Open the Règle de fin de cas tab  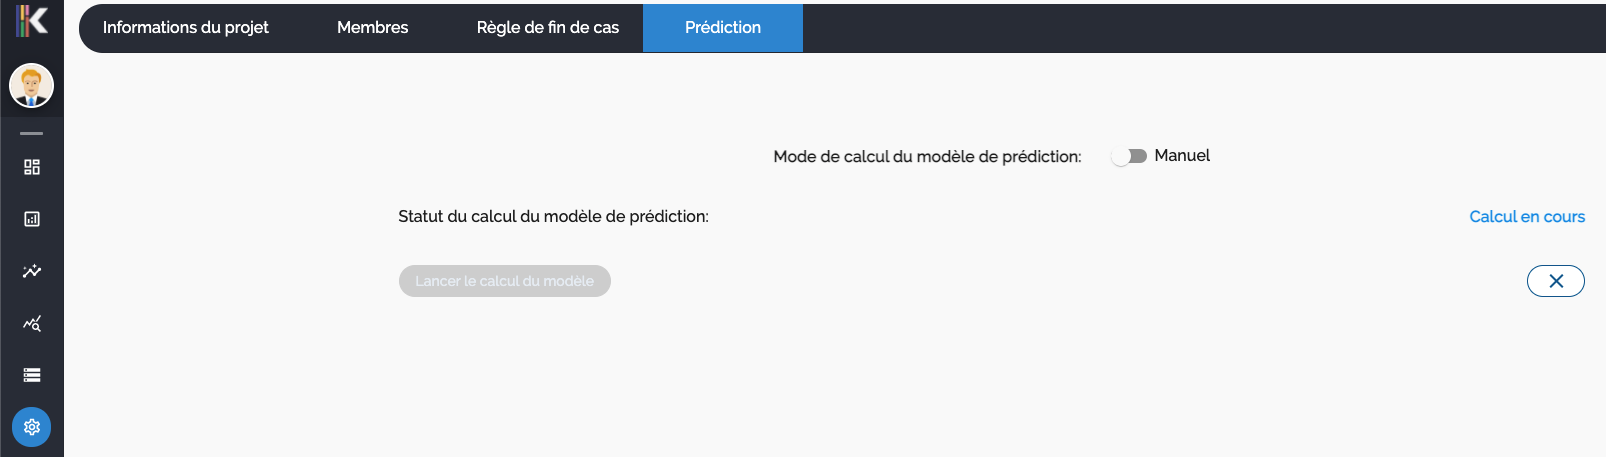547,28
